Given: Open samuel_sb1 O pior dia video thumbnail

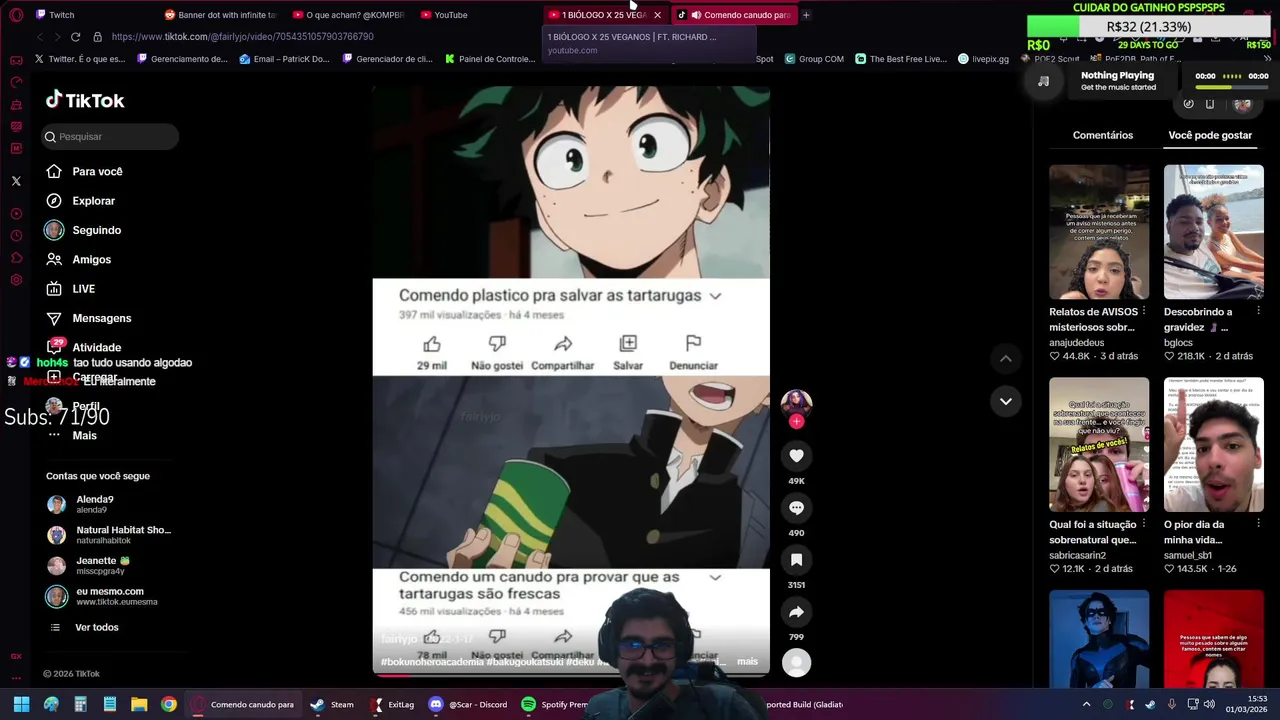Looking at the screenshot, I should [x=1213, y=444].
